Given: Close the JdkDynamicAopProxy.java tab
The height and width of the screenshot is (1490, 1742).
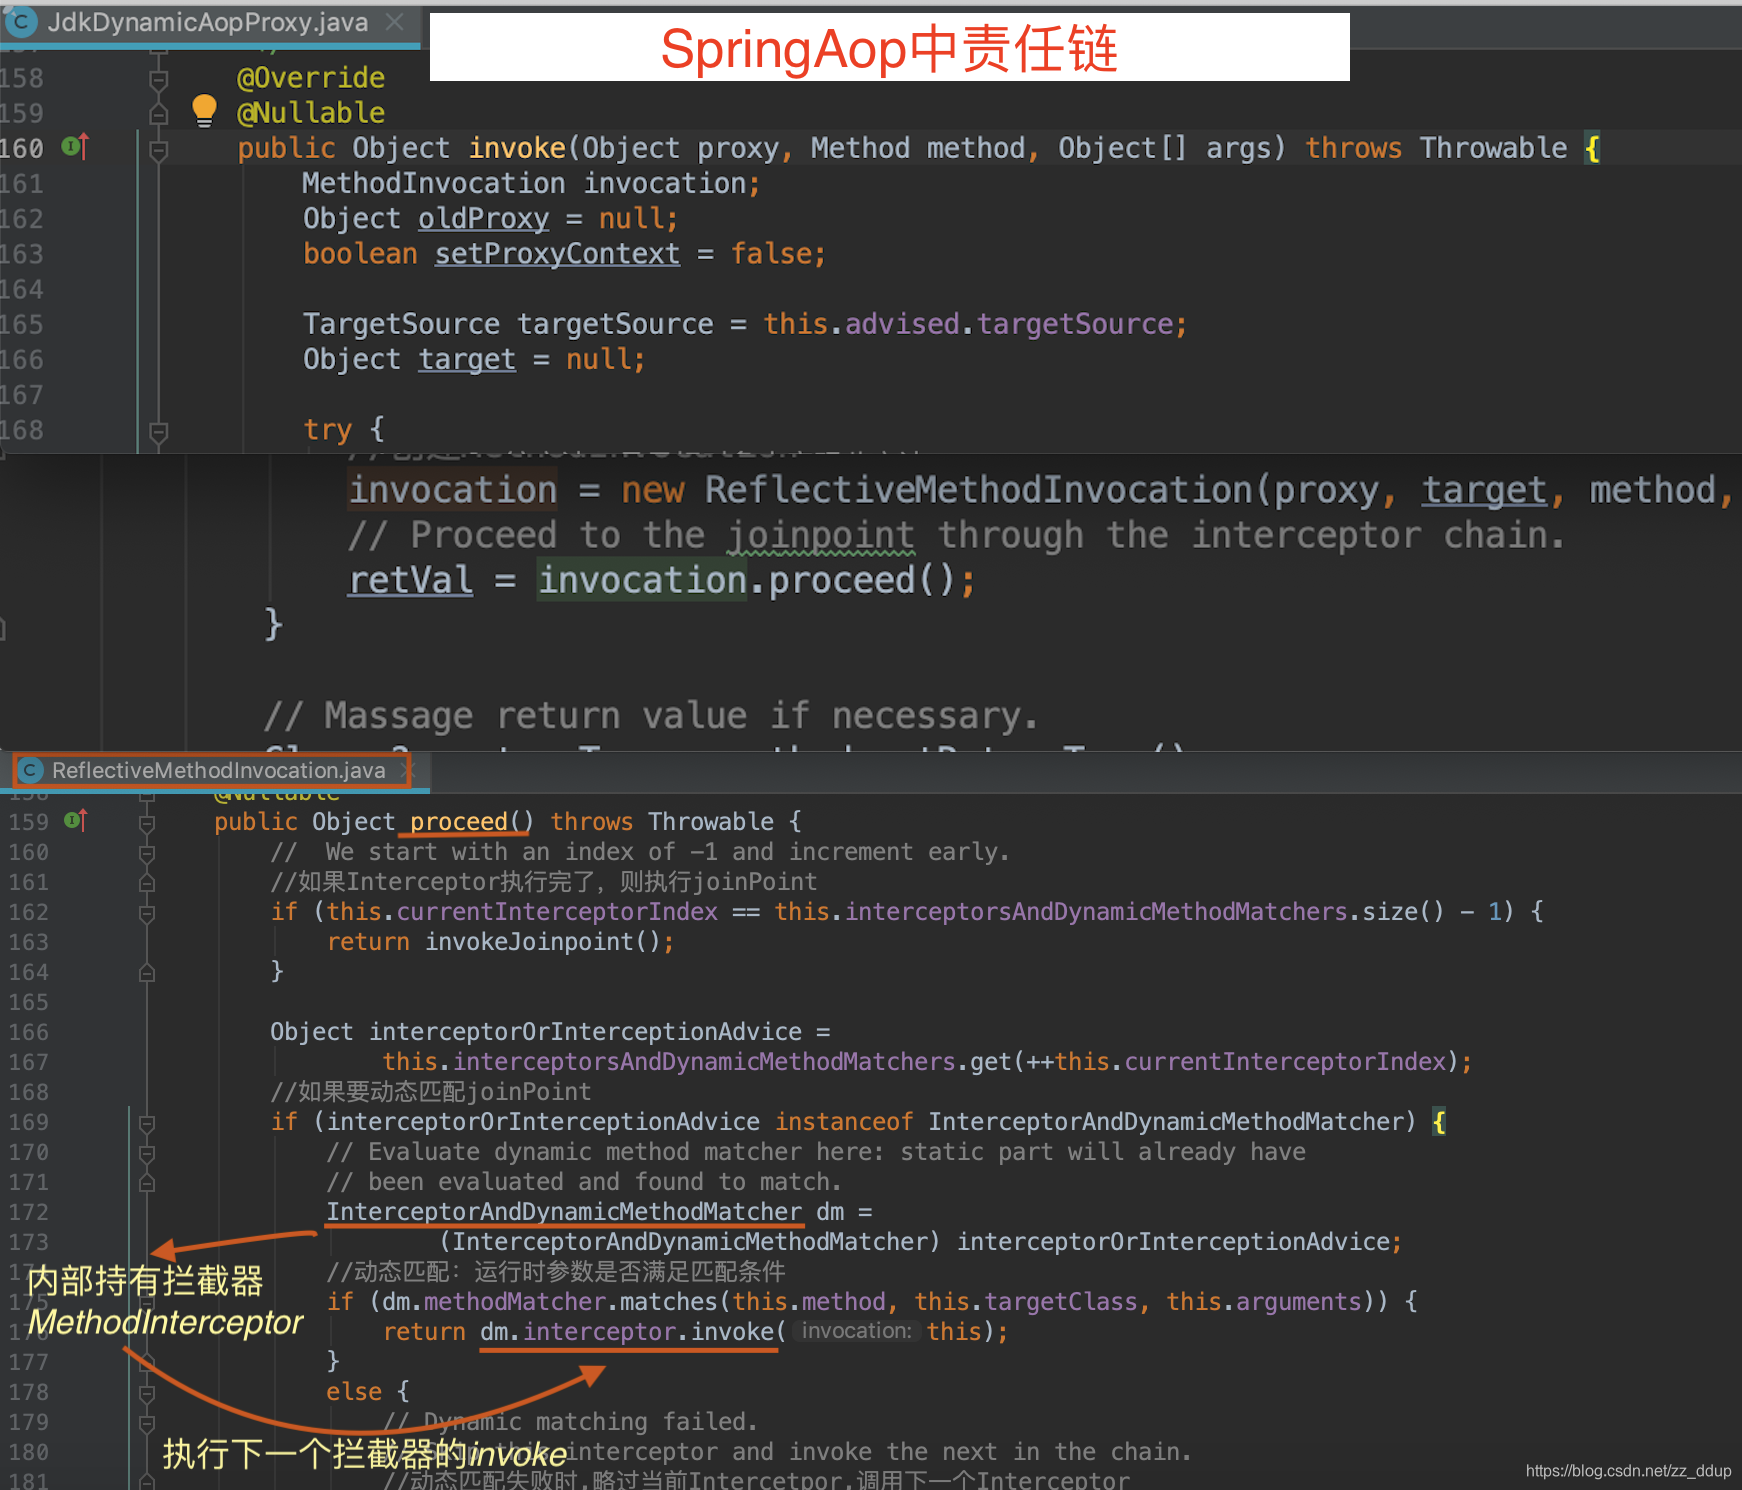Looking at the screenshot, I should [x=395, y=22].
